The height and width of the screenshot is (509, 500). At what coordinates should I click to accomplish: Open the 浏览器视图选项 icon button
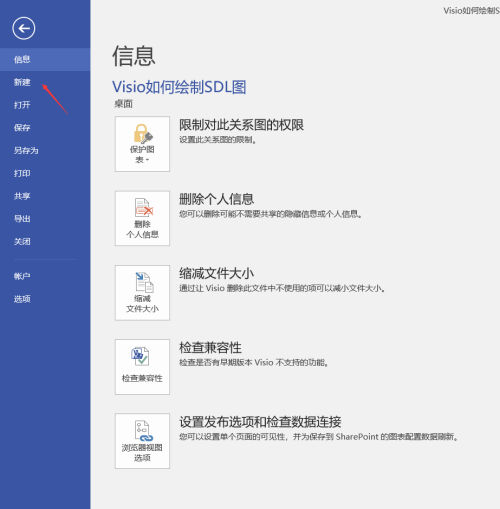tap(142, 441)
